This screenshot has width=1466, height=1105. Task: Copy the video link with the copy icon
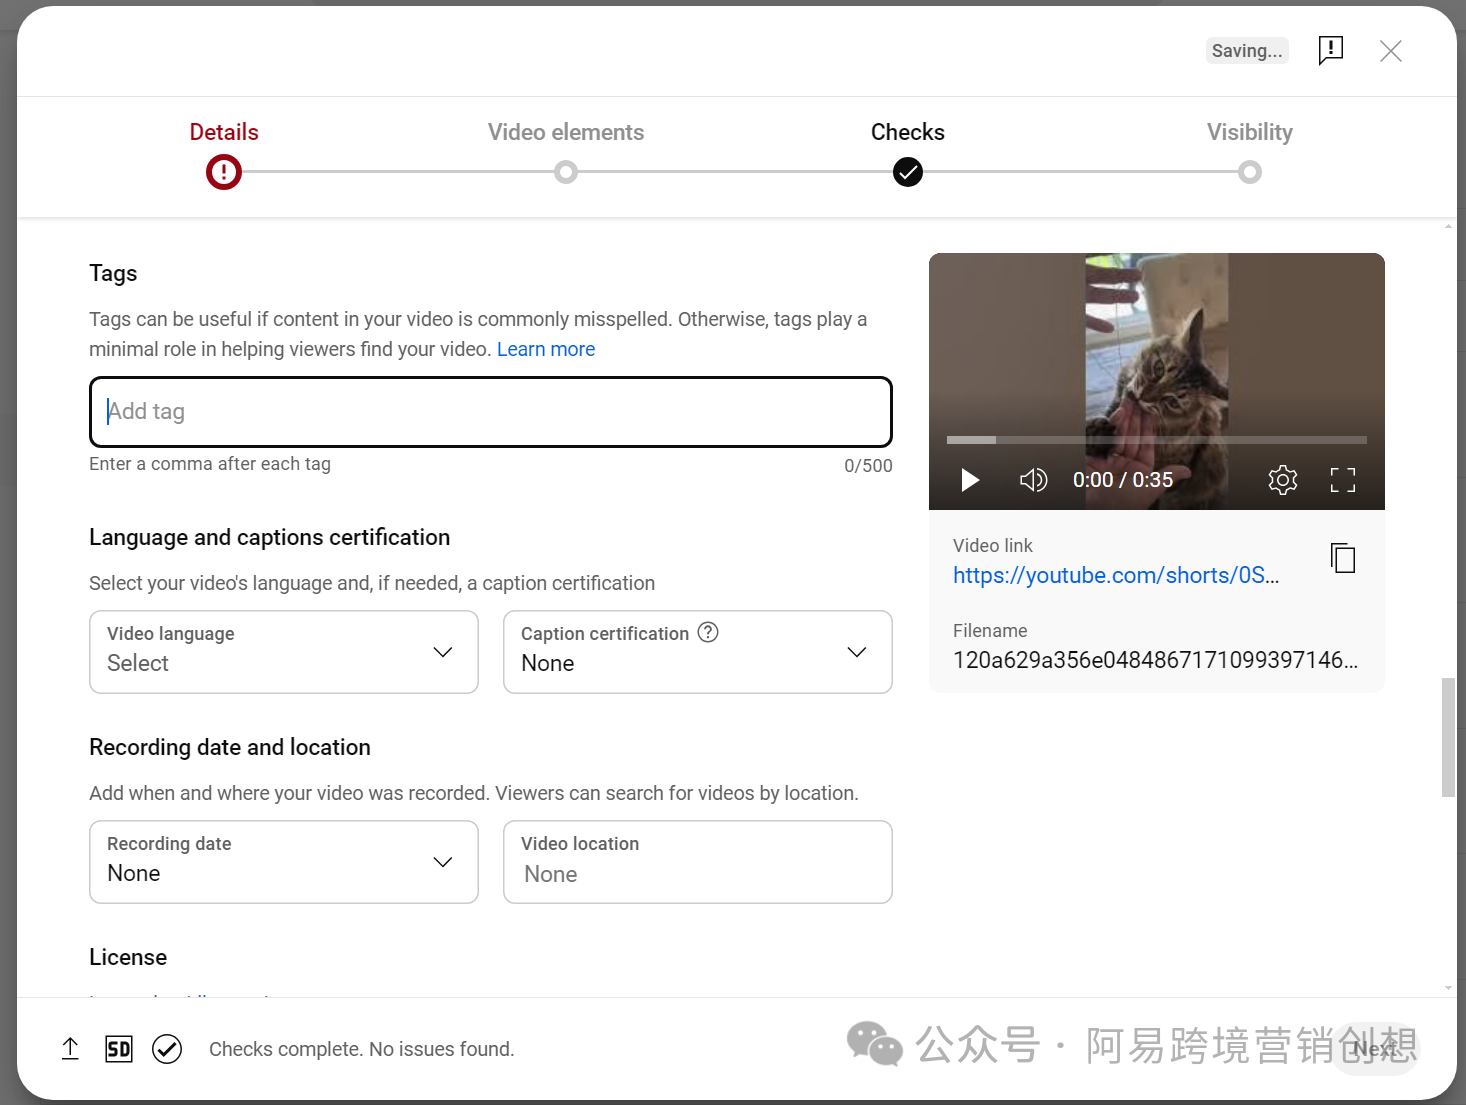1343,558
